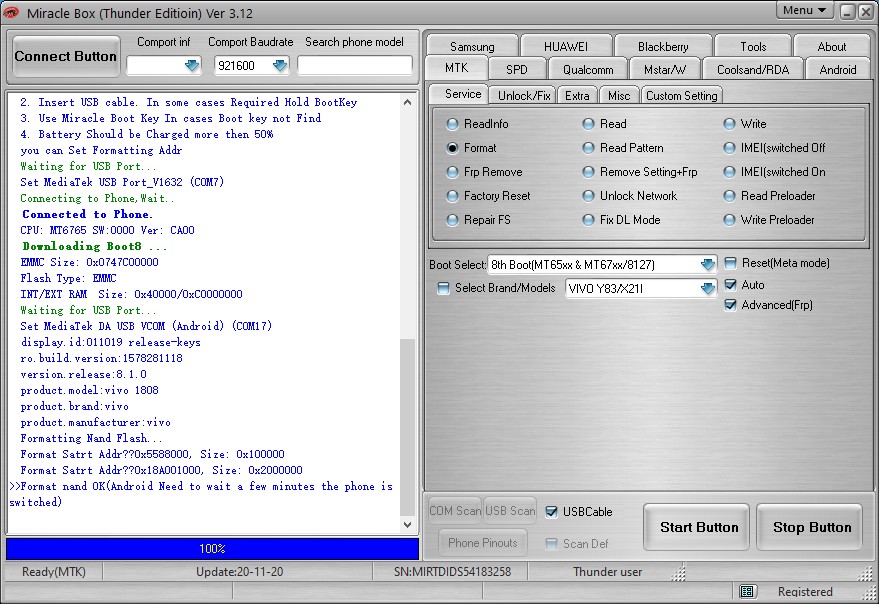The image size is (879, 604).
Task: Click the log scrollbar up arrow
Action: click(408, 102)
